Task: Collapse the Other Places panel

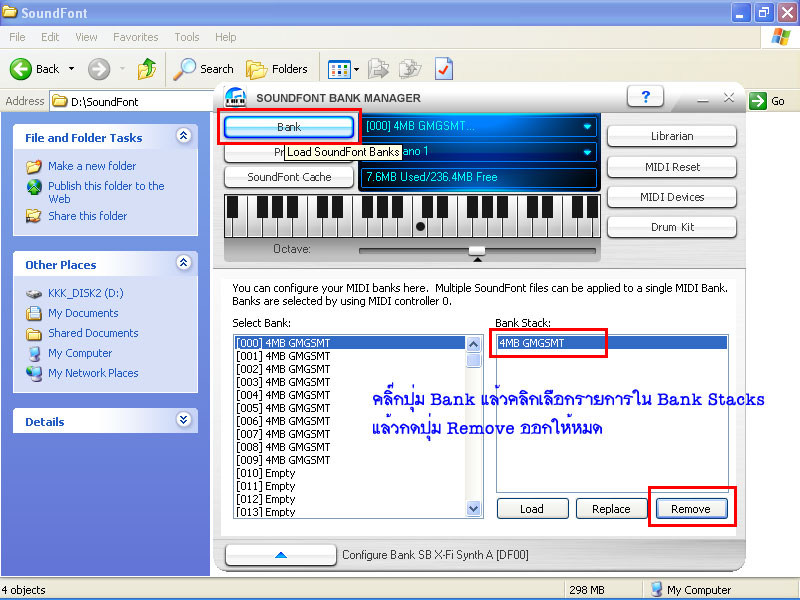Action: point(184,263)
